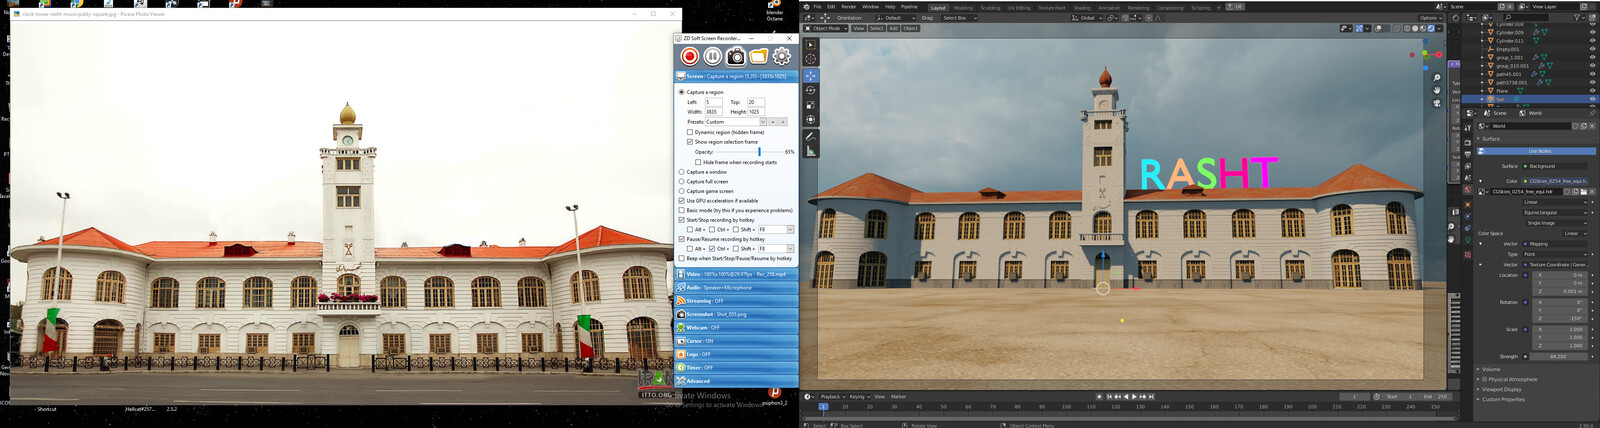Pause recording in ZD Soft Screen Recorder
The image size is (1600, 428).
pos(712,57)
